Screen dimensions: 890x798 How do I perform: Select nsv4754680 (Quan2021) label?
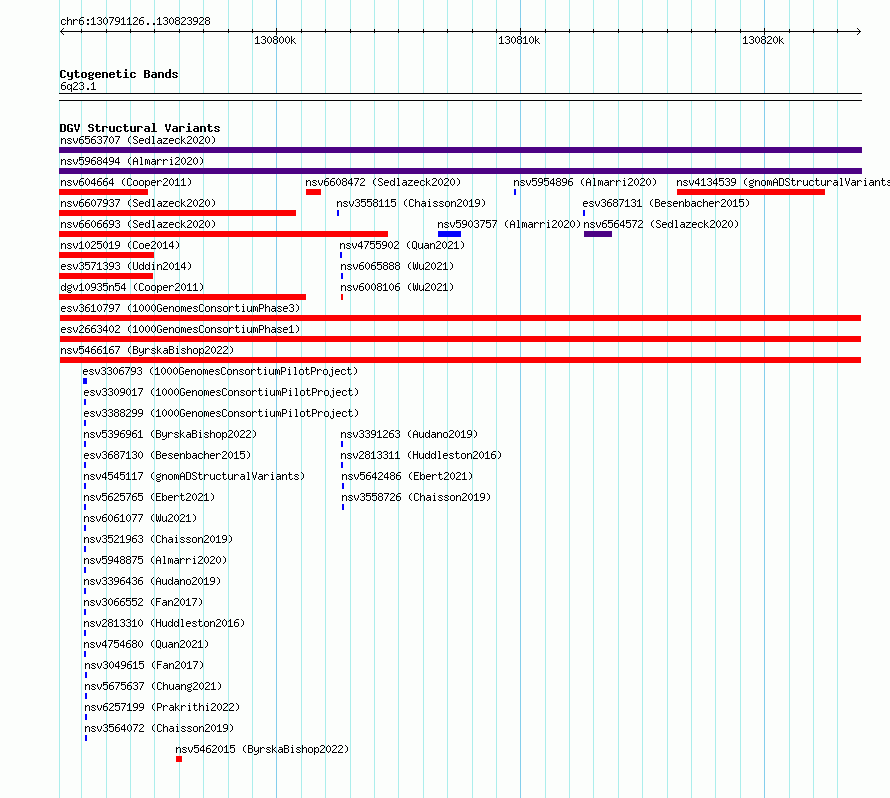coord(146,644)
